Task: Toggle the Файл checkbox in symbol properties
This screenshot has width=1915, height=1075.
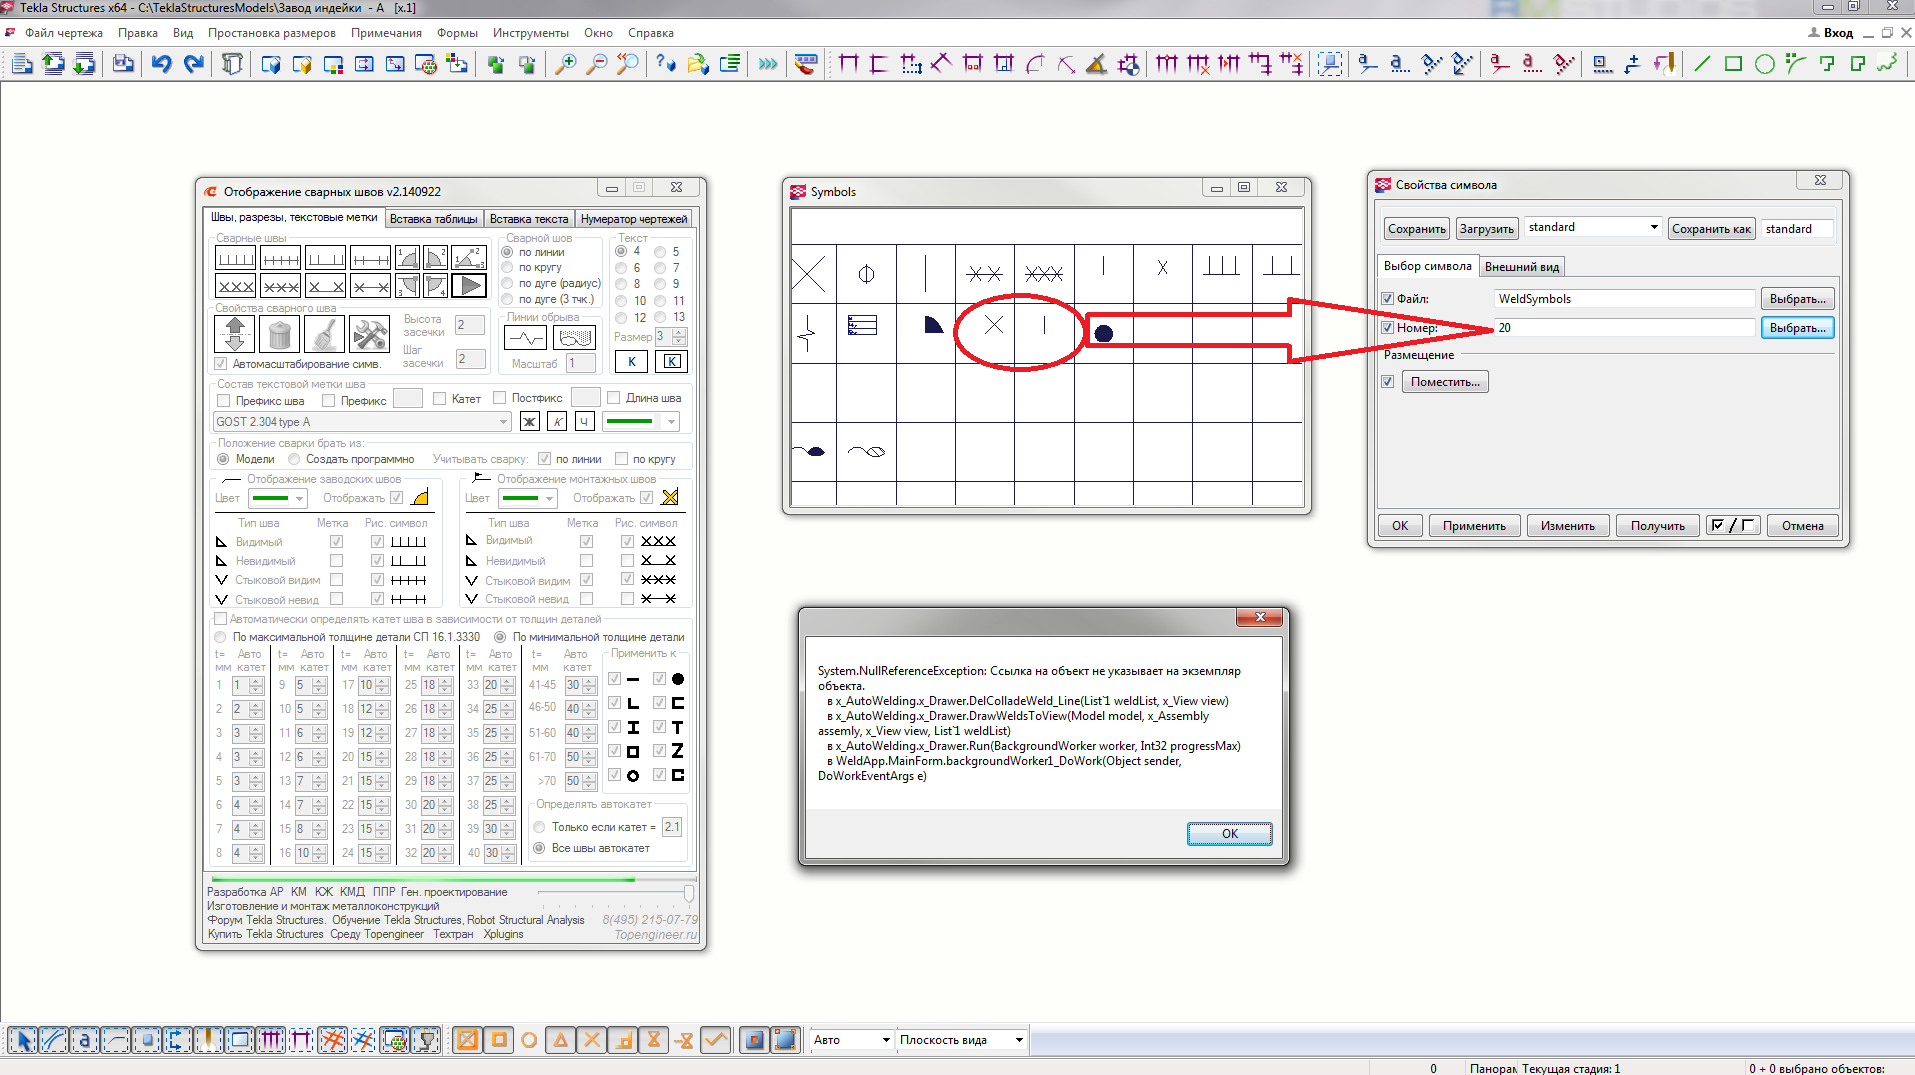Action: tap(1387, 299)
